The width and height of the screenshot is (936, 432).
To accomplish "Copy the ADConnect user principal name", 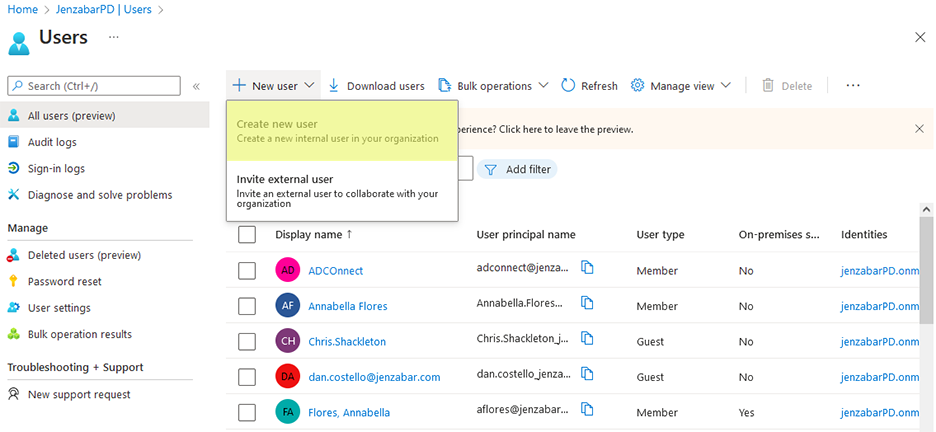I will (588, 268).
